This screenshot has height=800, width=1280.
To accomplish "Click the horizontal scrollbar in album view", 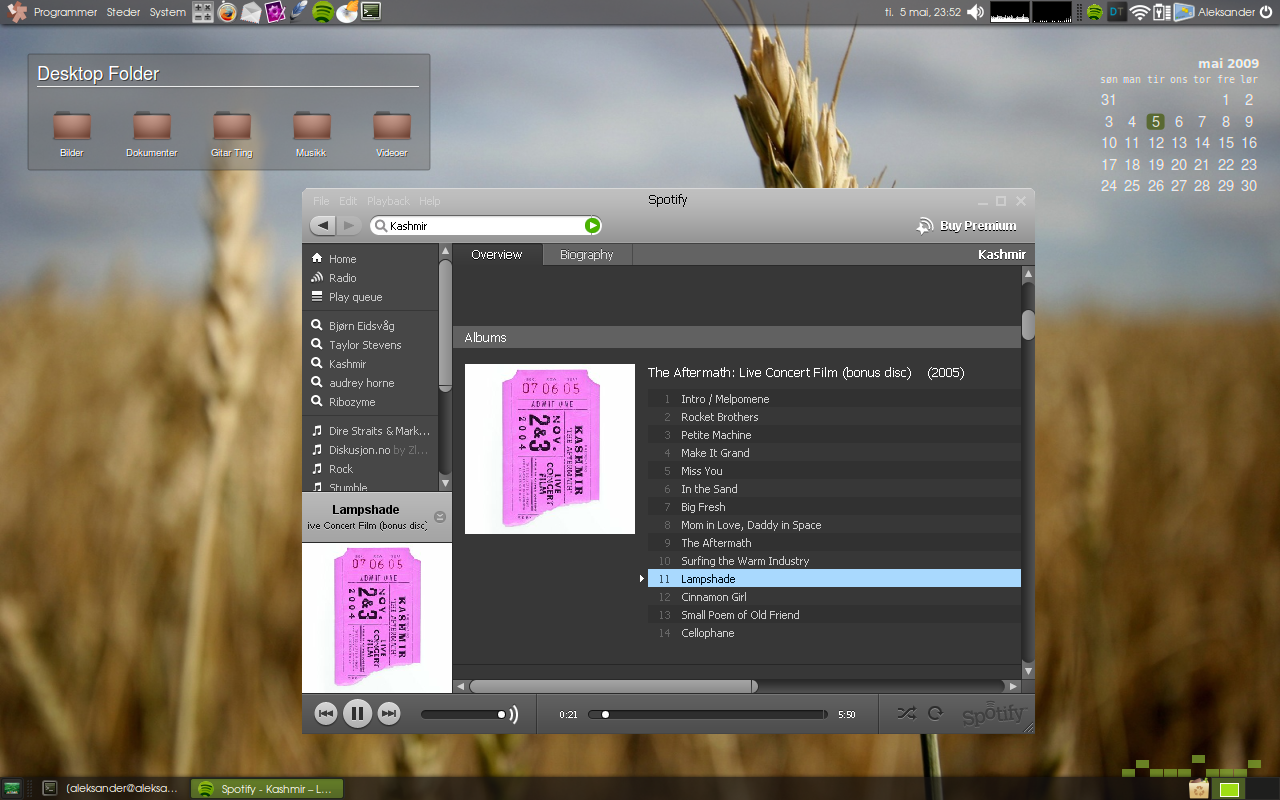I will tap(613, 686).
